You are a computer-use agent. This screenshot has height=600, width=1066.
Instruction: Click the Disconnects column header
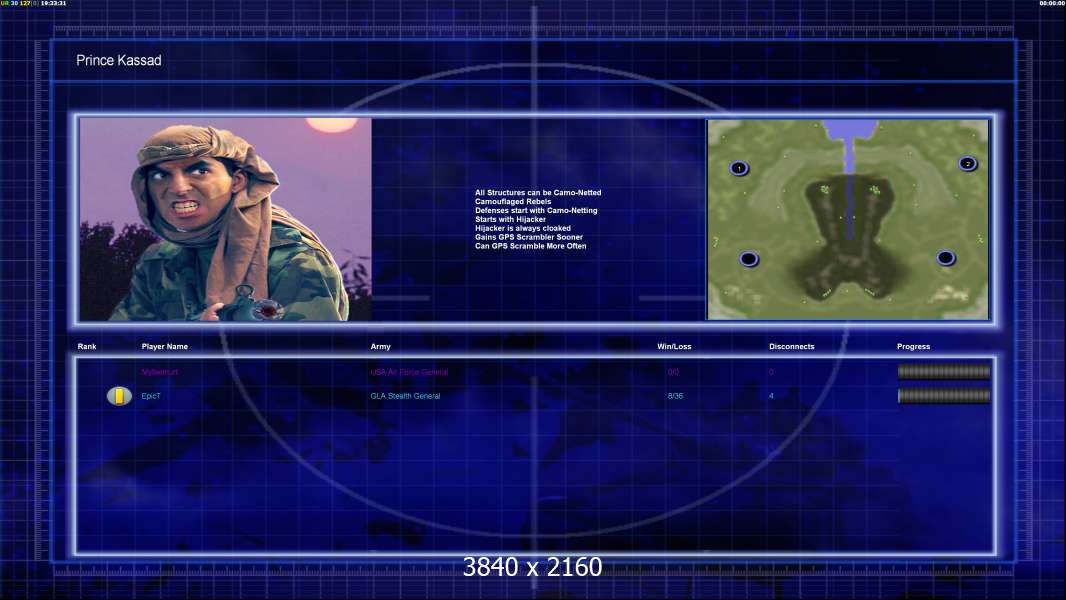[x=791, y=347]
